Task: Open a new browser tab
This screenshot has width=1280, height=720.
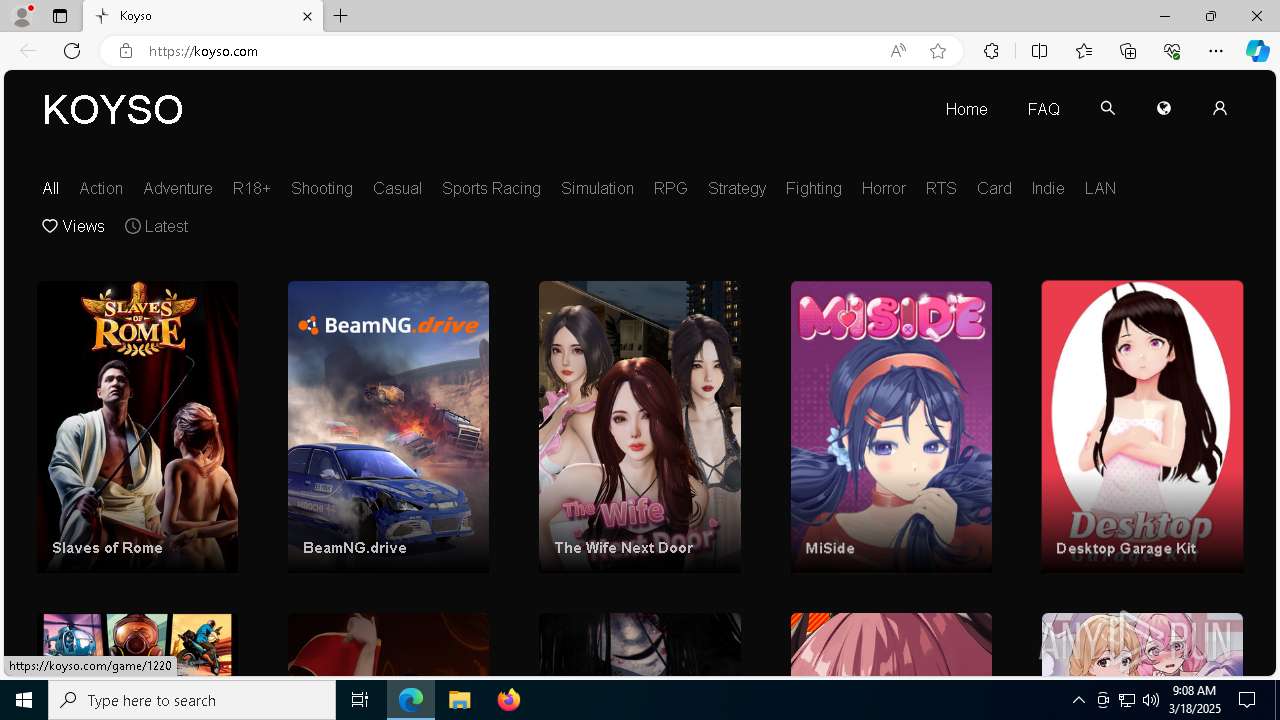Action: click(x=340, y=16)
